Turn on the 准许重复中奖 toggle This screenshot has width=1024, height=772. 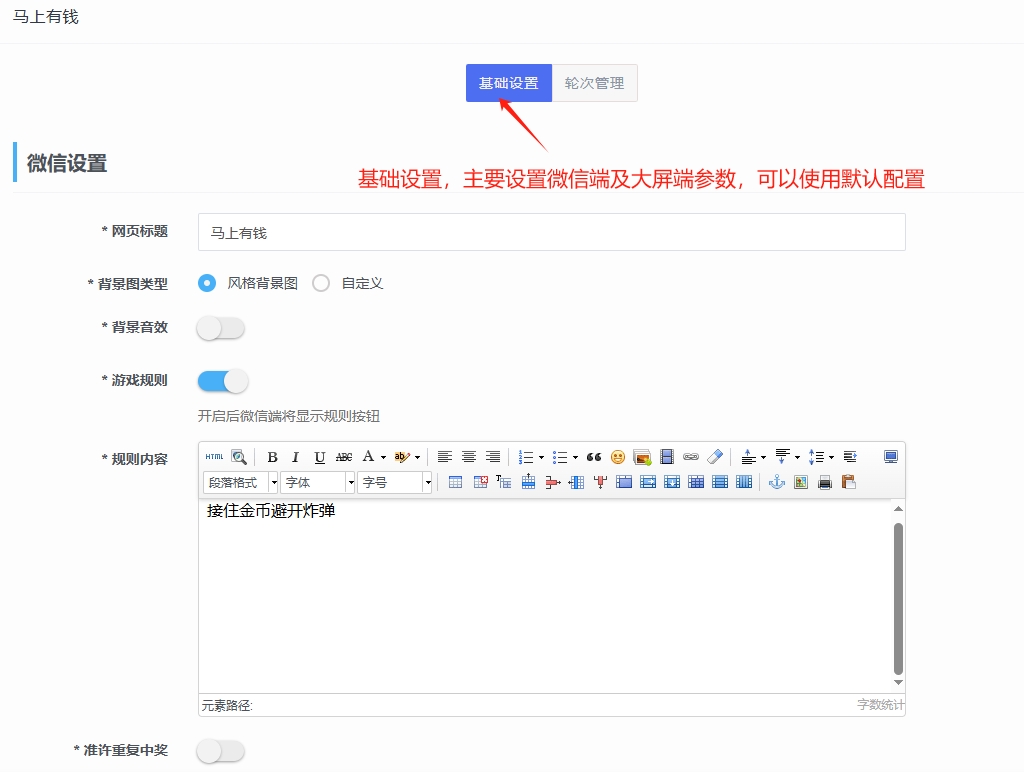(x=220, y=751)
